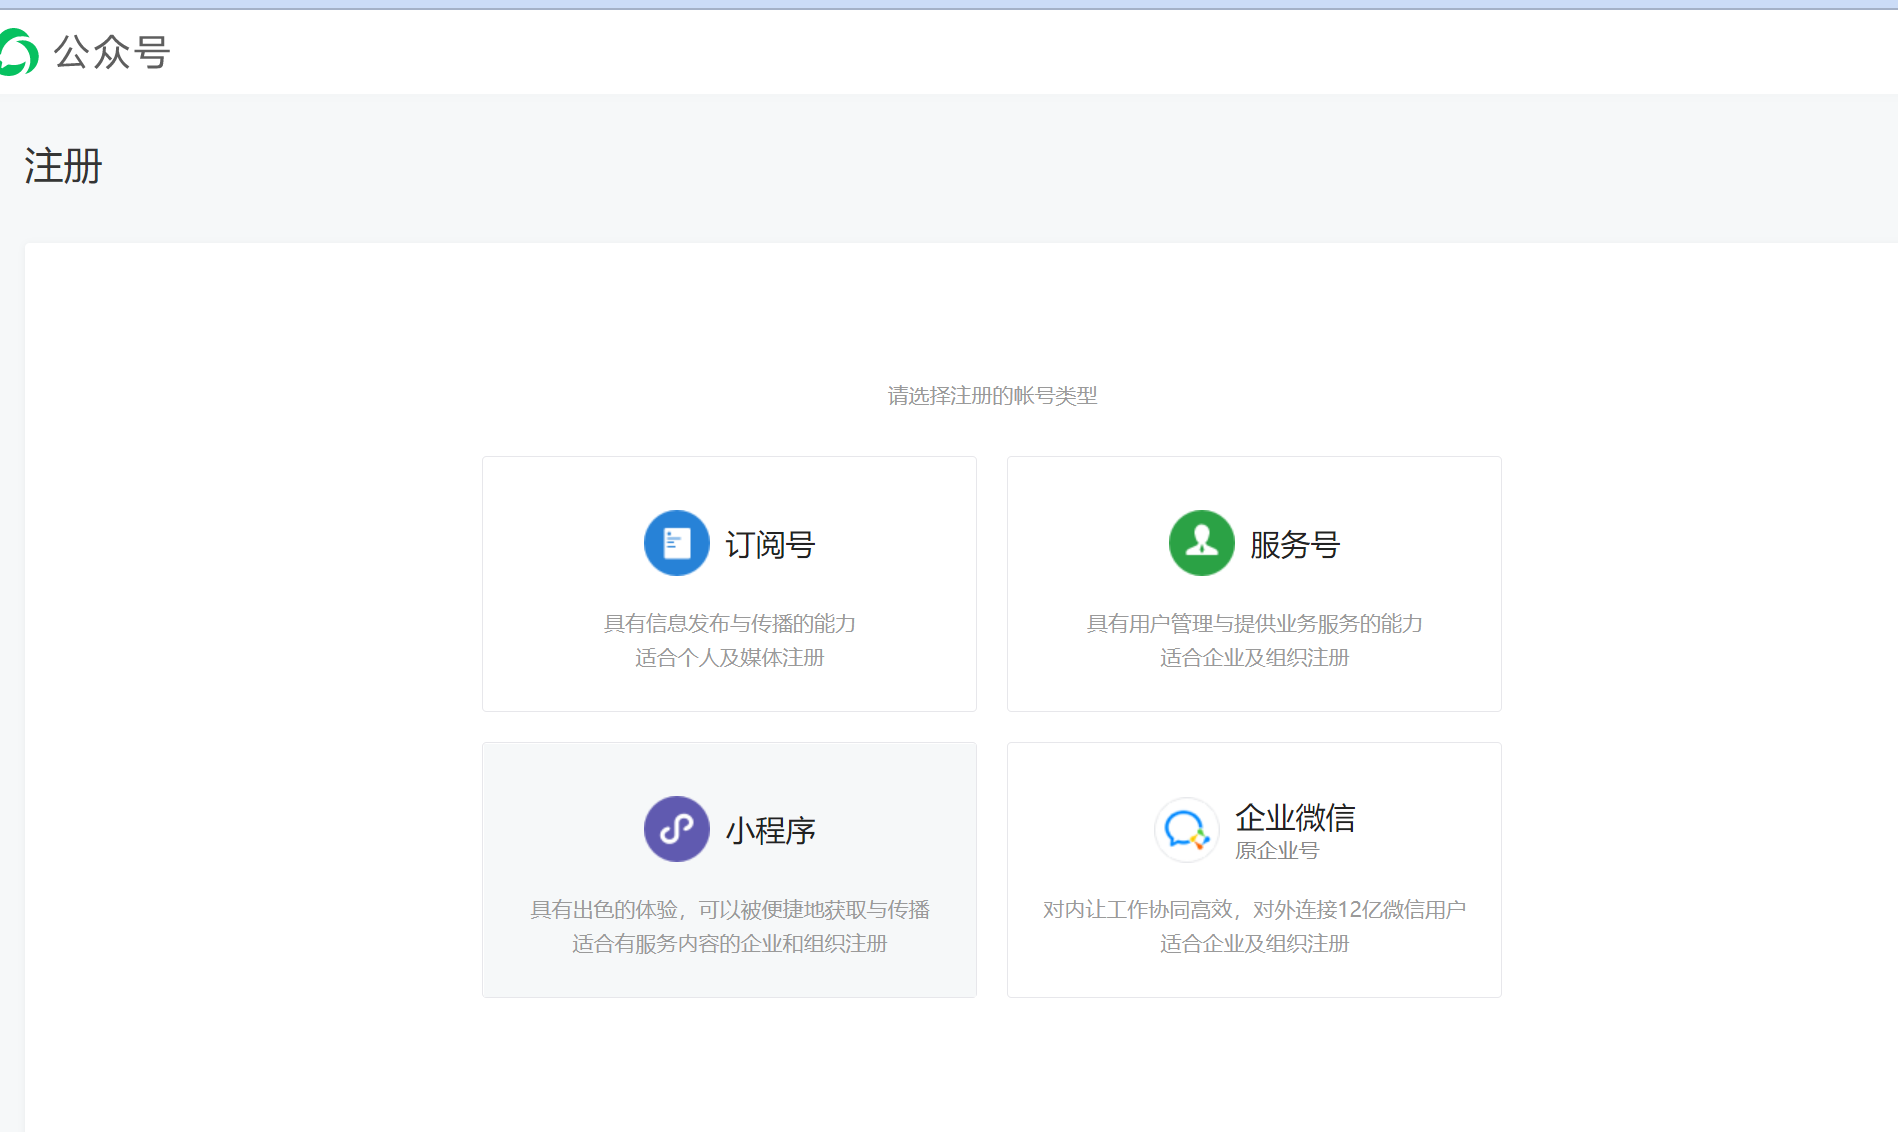Click the 原企业号 subtitle
1898x1132 pixels.
(x=1277, y=851)
